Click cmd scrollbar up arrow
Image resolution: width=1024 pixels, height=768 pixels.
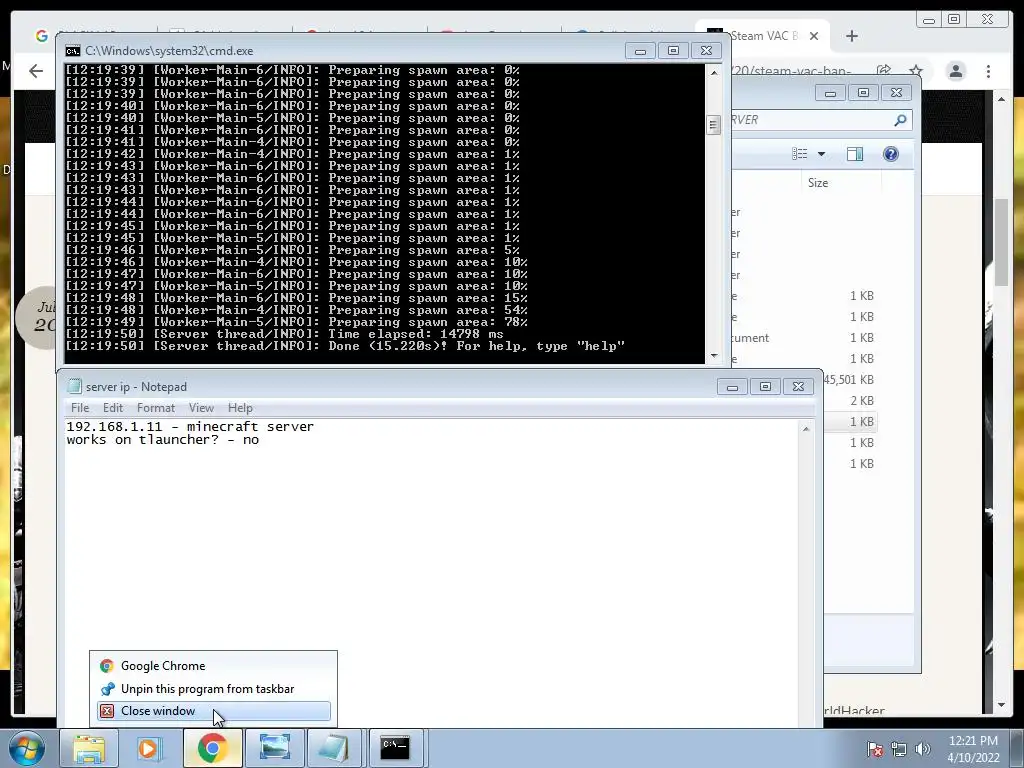[x=714, y=72]
